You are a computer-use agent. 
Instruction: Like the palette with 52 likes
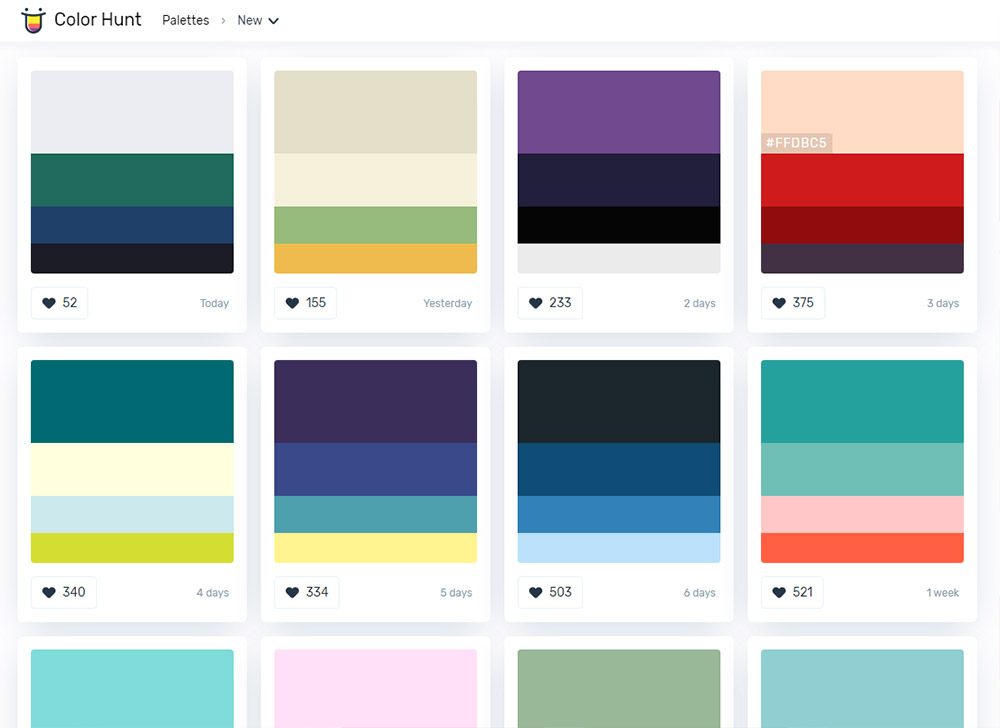(59, 303)
